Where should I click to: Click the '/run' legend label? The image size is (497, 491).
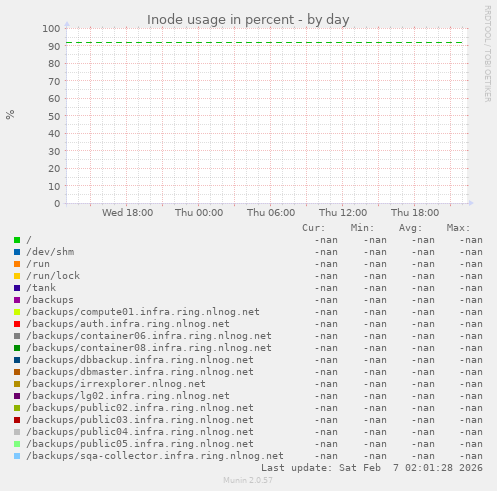pyautogui.click(x=38, y=264)
